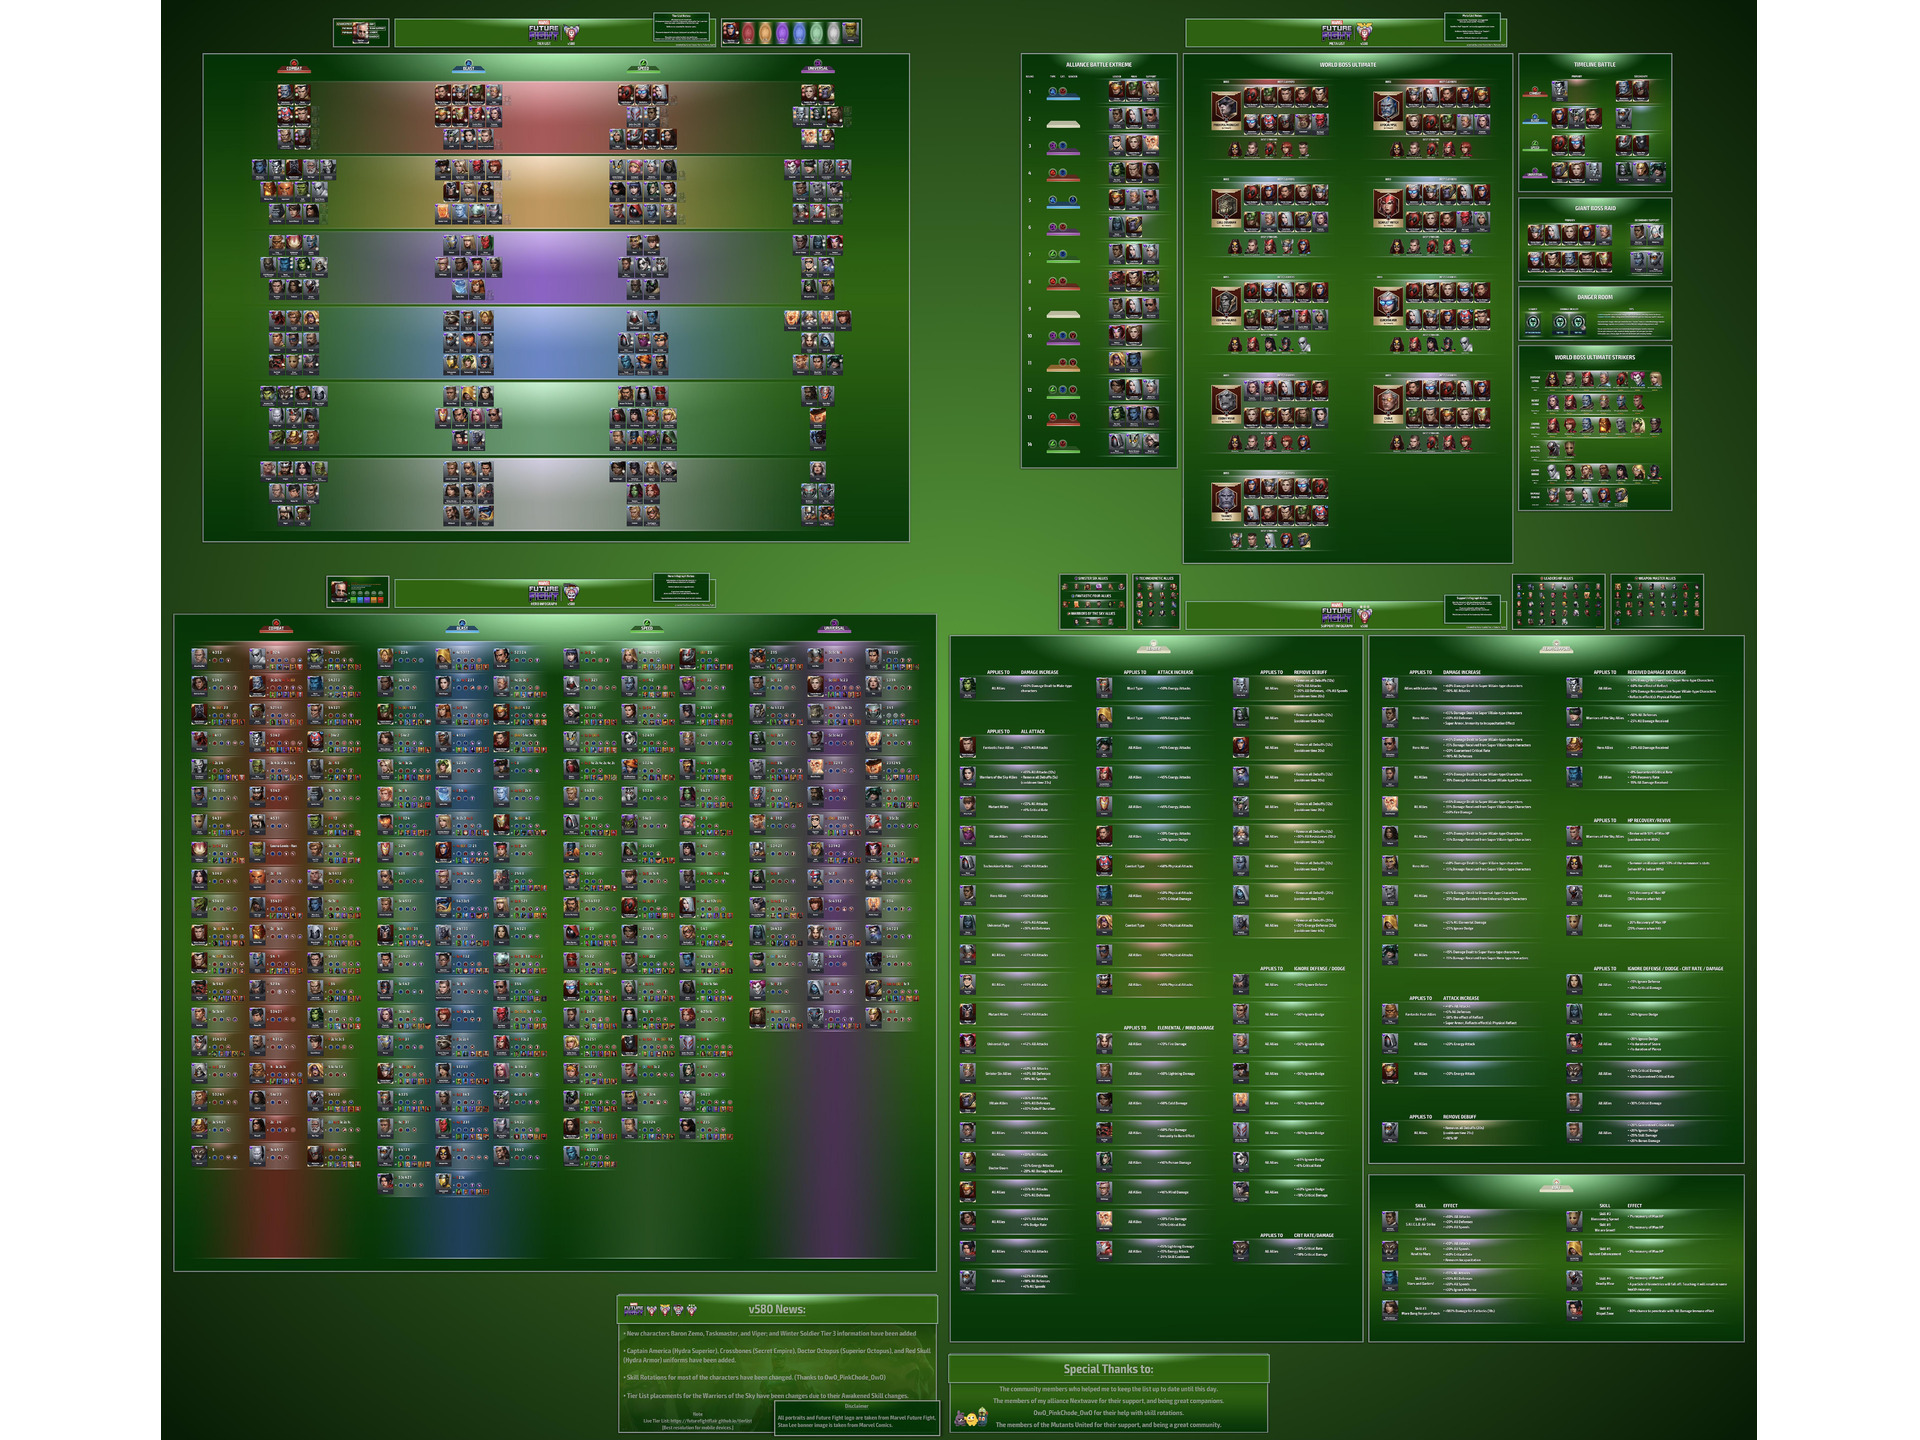Select the white infinity stone icon

pyautogui.click(x=833, y=33)
